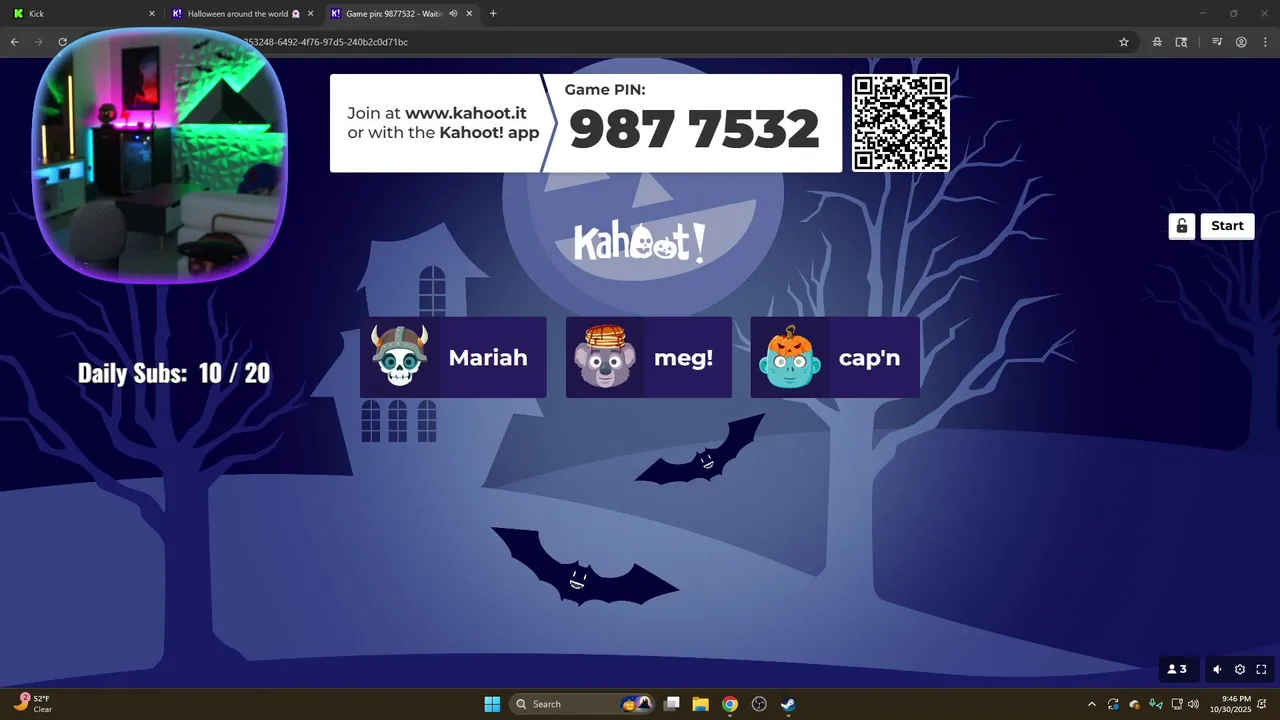Click the cloud tray icon
Screen dimensions: 1280x720
(x=1135, y=704)
